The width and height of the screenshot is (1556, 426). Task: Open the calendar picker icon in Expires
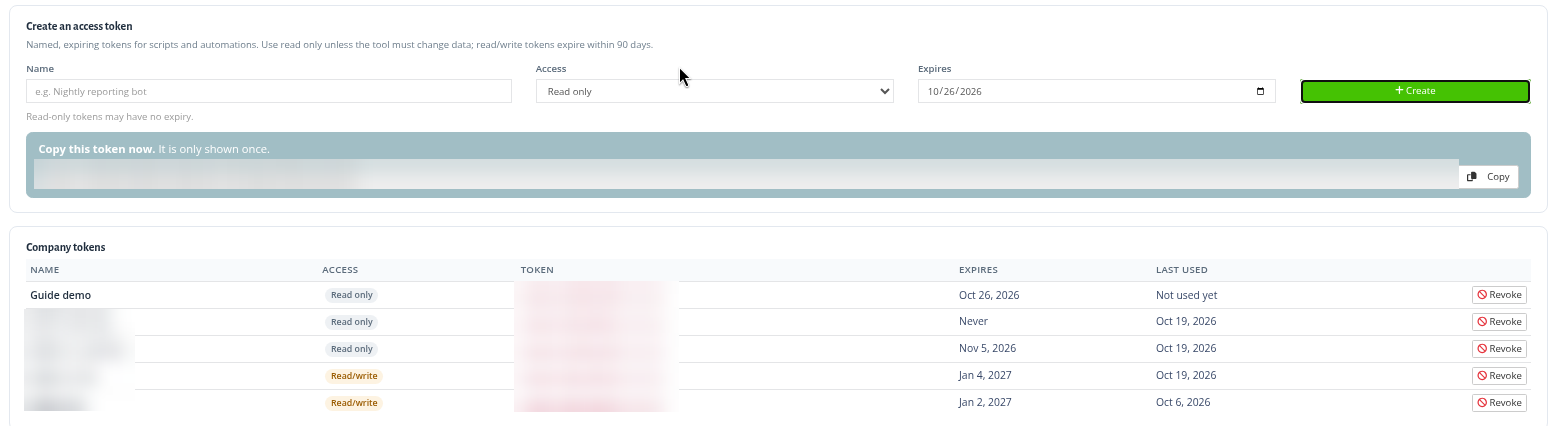[1260, 91]
